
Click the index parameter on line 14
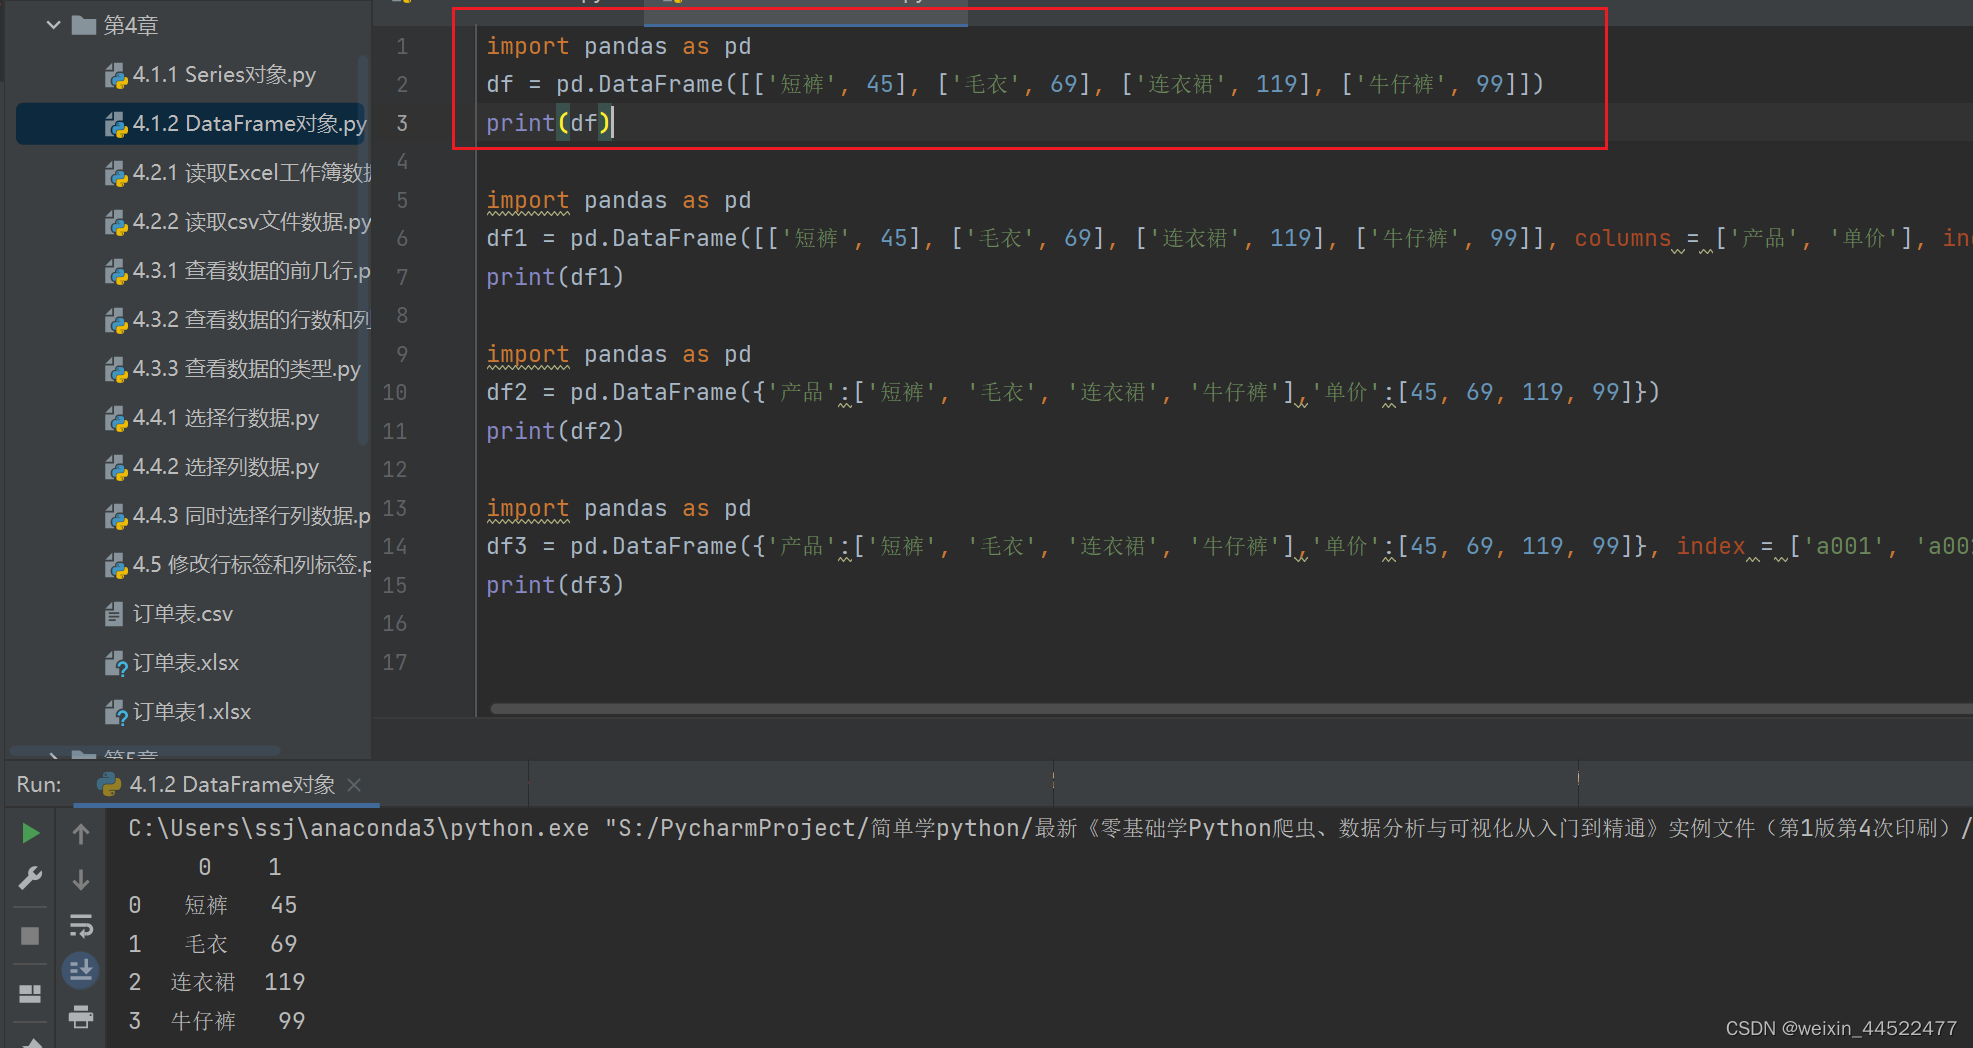point(1710,546)
